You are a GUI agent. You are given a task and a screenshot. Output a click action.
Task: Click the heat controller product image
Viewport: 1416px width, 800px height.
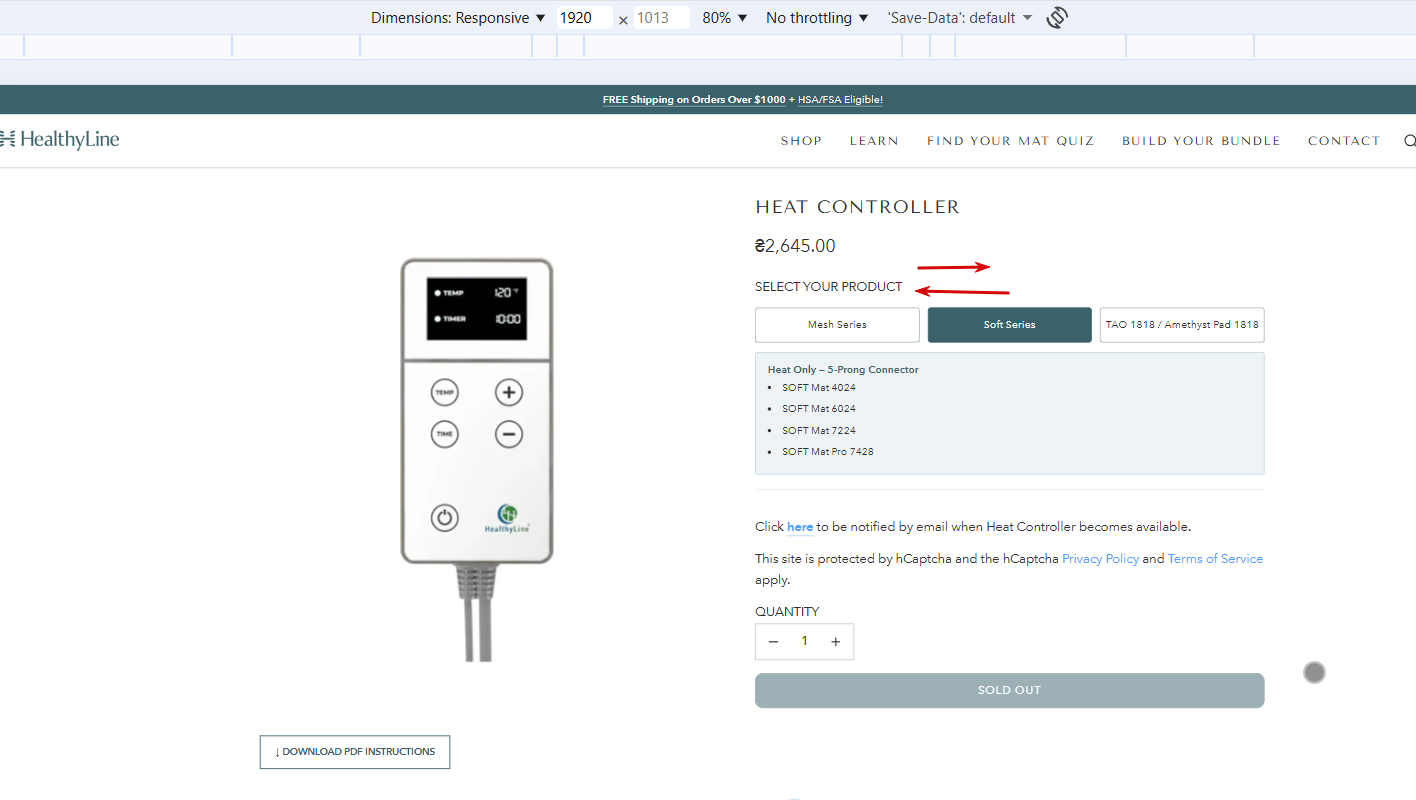[477, 458]
